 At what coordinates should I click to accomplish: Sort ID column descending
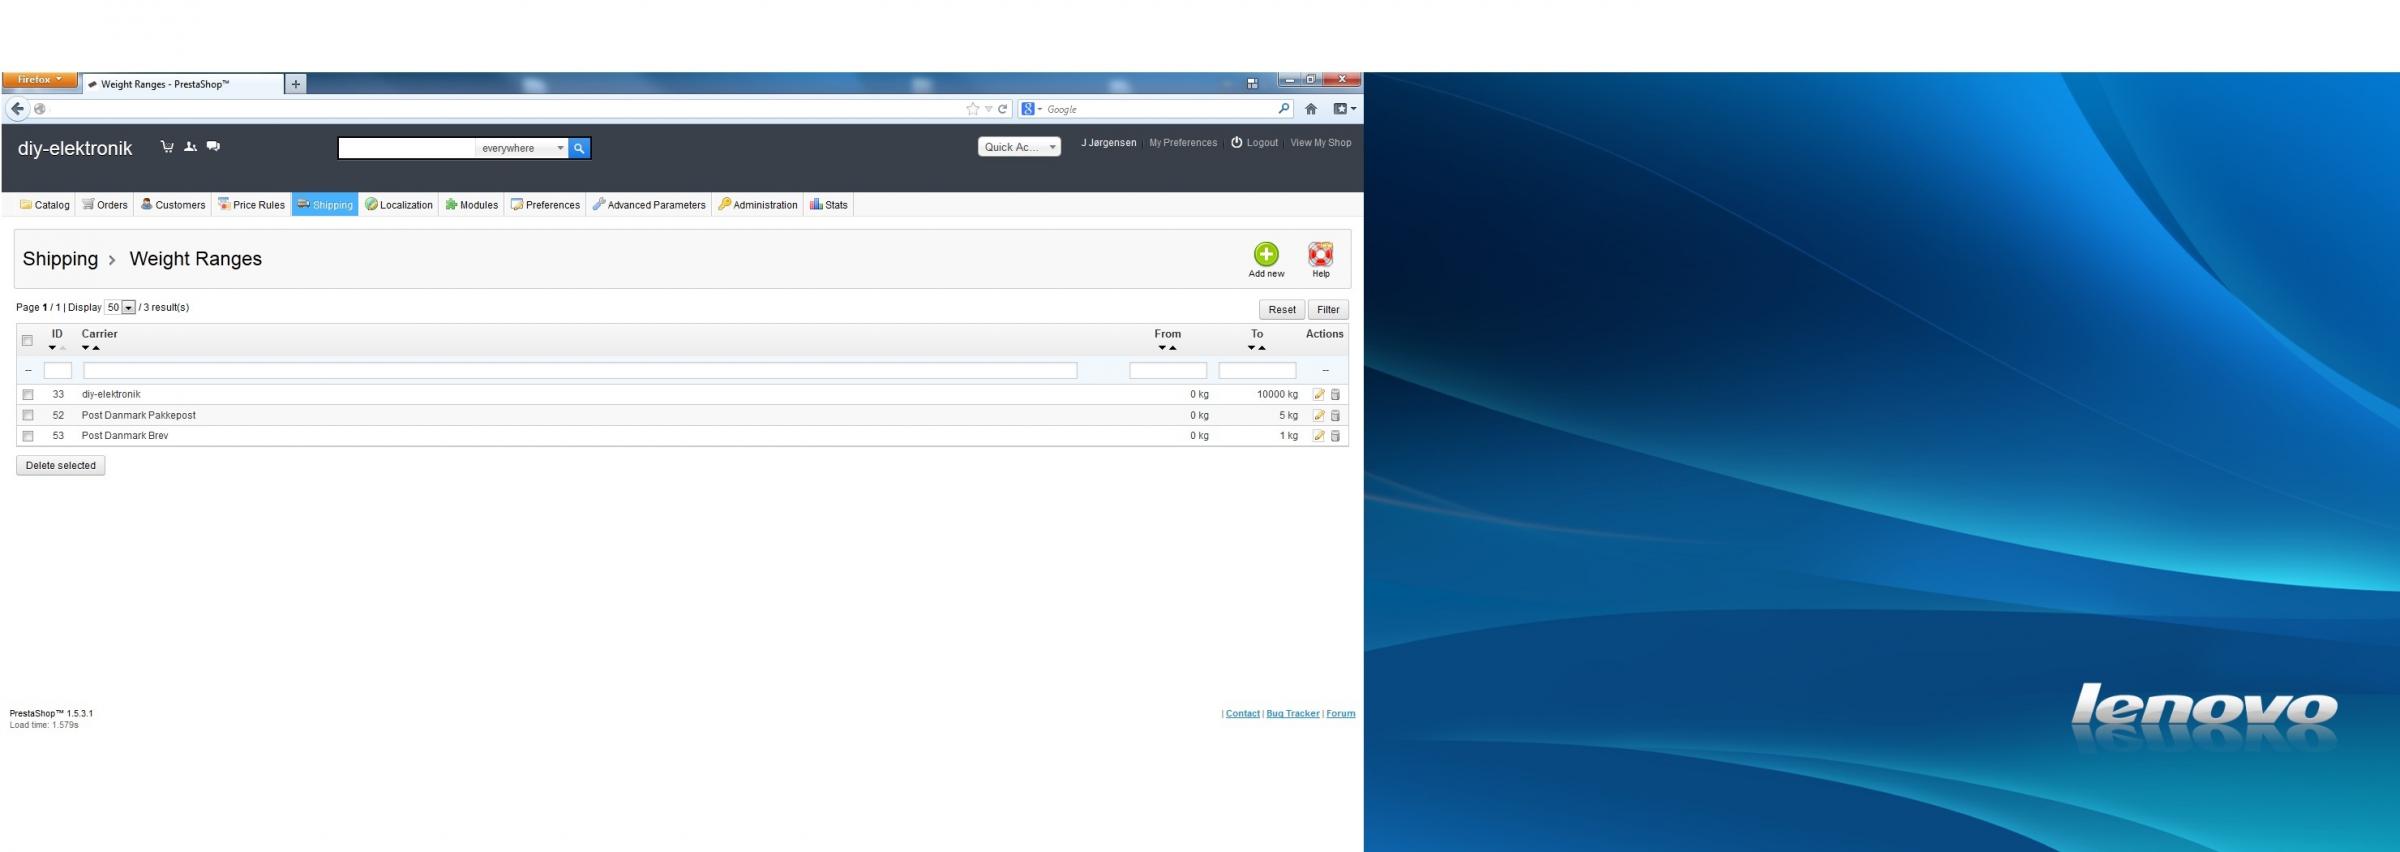click(52, 348)
